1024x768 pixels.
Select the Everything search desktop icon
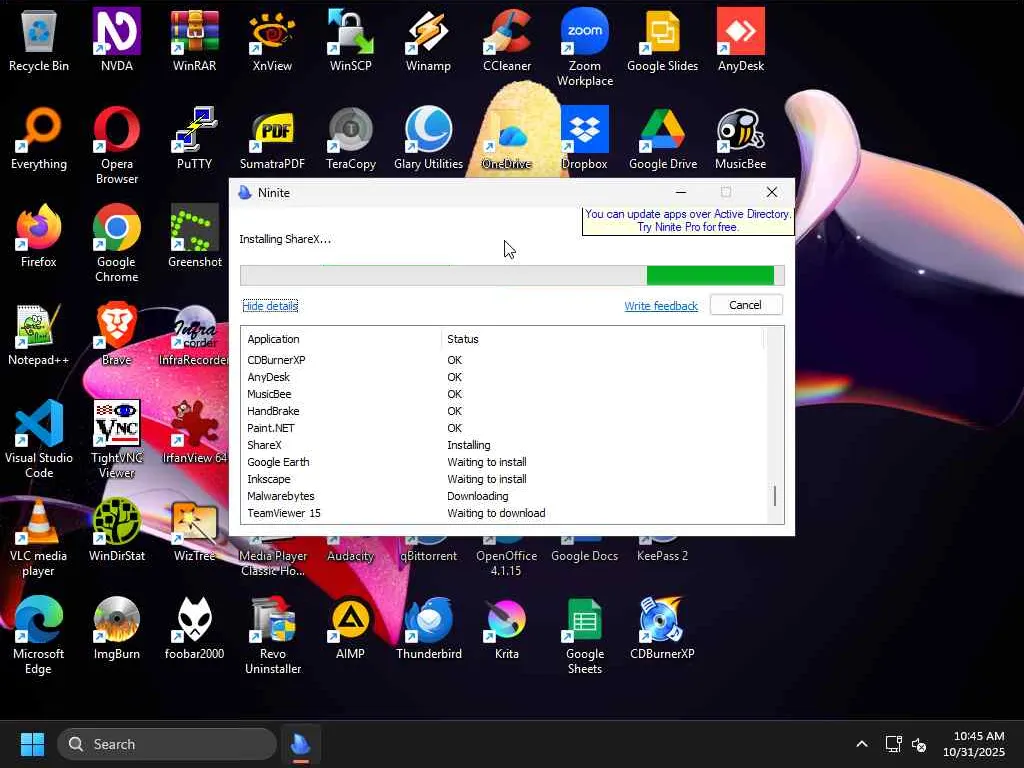coord(39,138)
